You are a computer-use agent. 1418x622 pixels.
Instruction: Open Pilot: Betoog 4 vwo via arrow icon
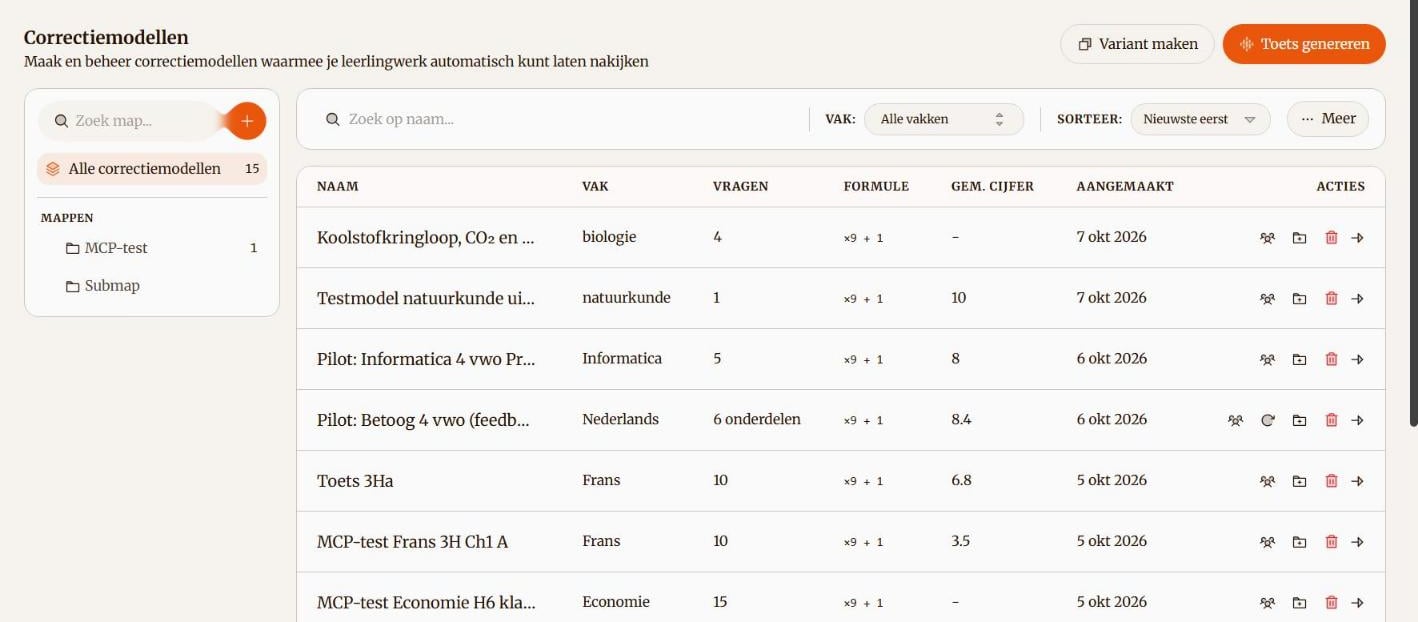click(1357, 421)
